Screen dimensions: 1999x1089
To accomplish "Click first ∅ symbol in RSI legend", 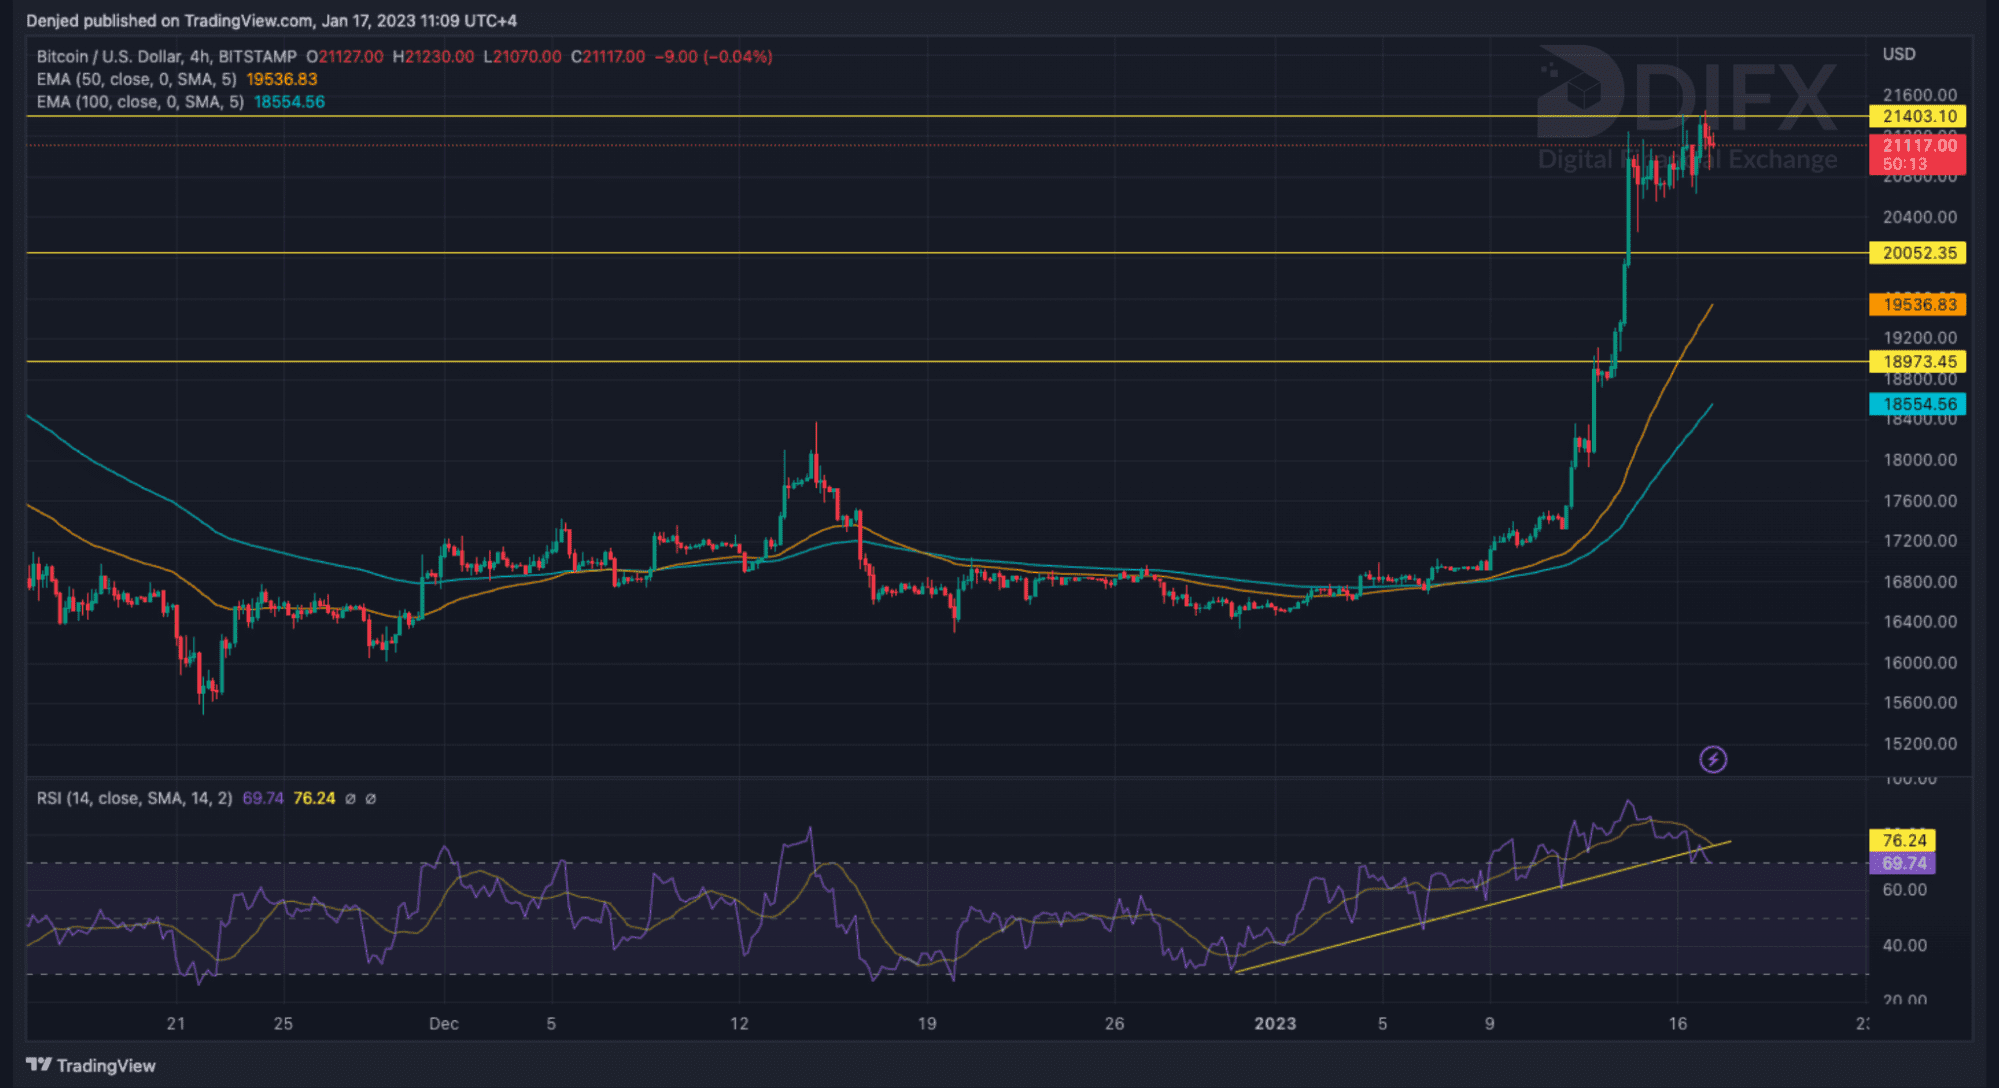I will coord(350,799).
